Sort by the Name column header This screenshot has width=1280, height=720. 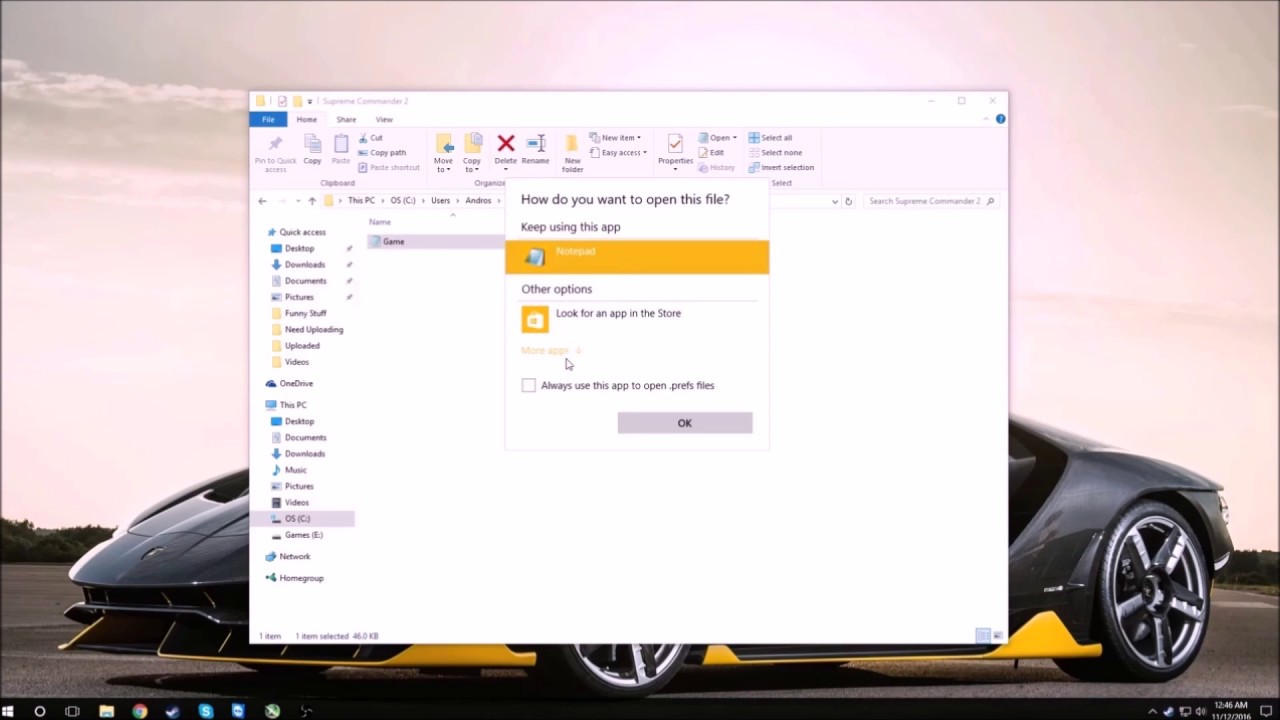380,222
